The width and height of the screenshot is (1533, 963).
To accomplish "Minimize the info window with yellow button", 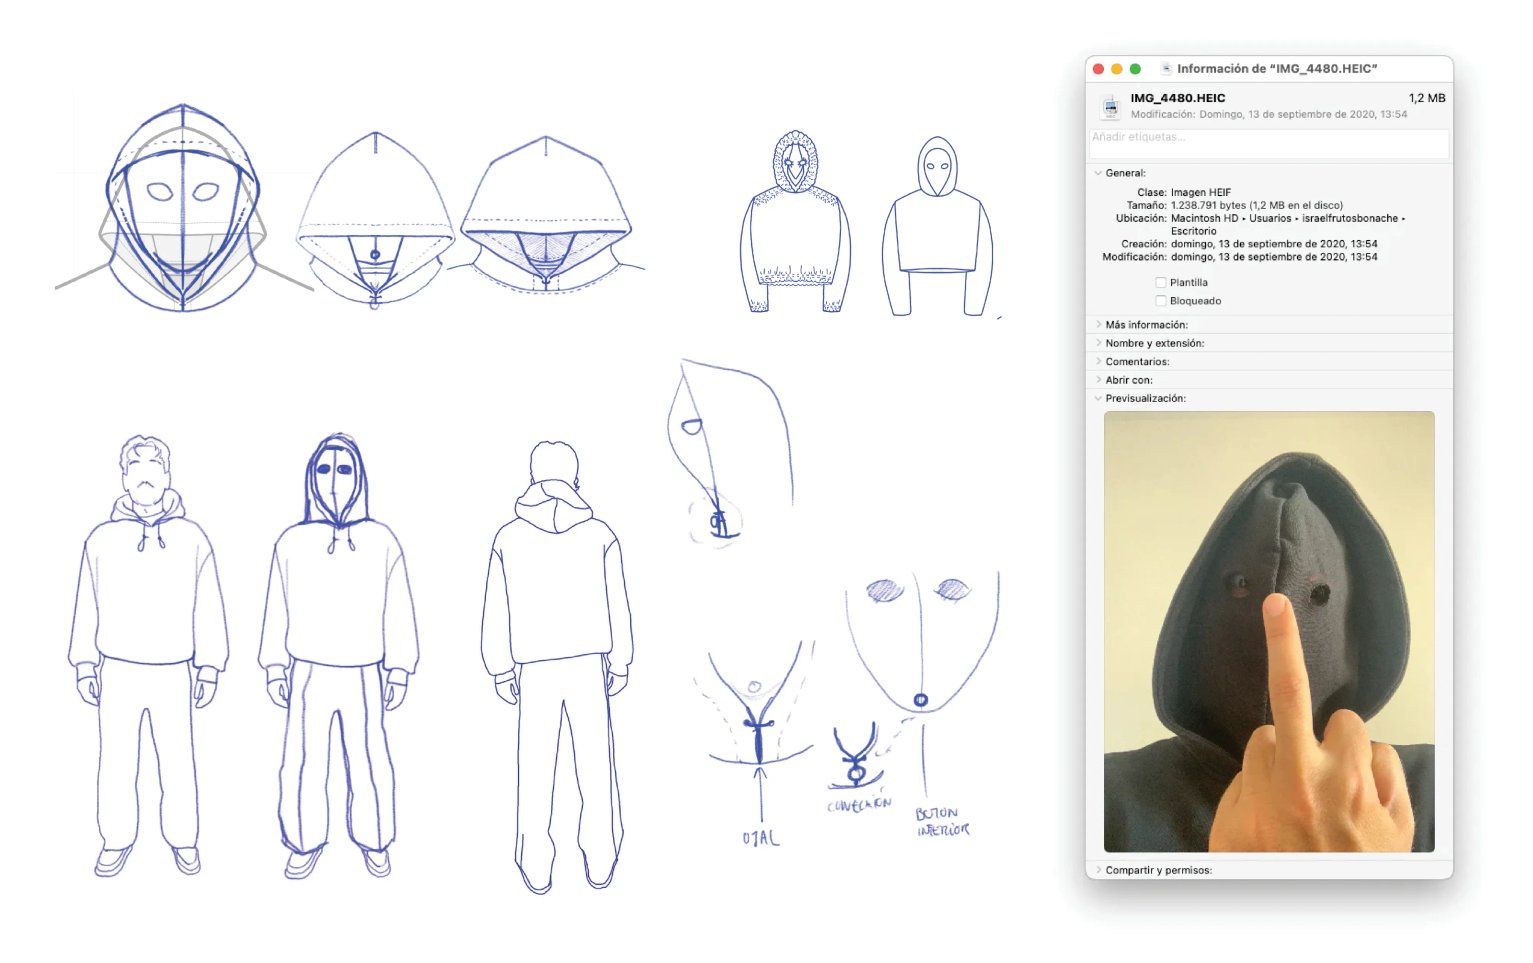I will click(x=1116, y=69).
